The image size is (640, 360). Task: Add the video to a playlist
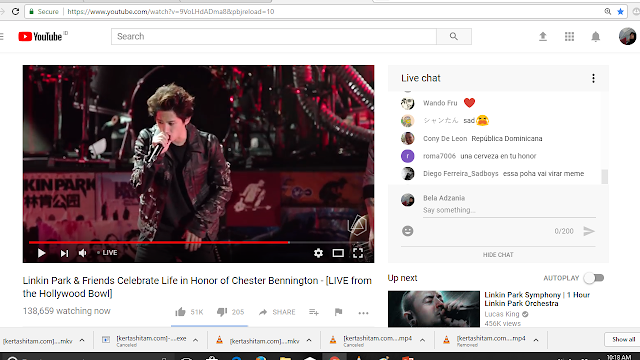tap(313, 312)
